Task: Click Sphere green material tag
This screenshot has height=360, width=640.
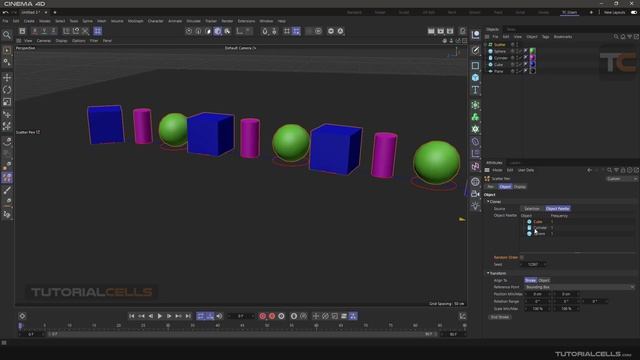Action: 532,51
